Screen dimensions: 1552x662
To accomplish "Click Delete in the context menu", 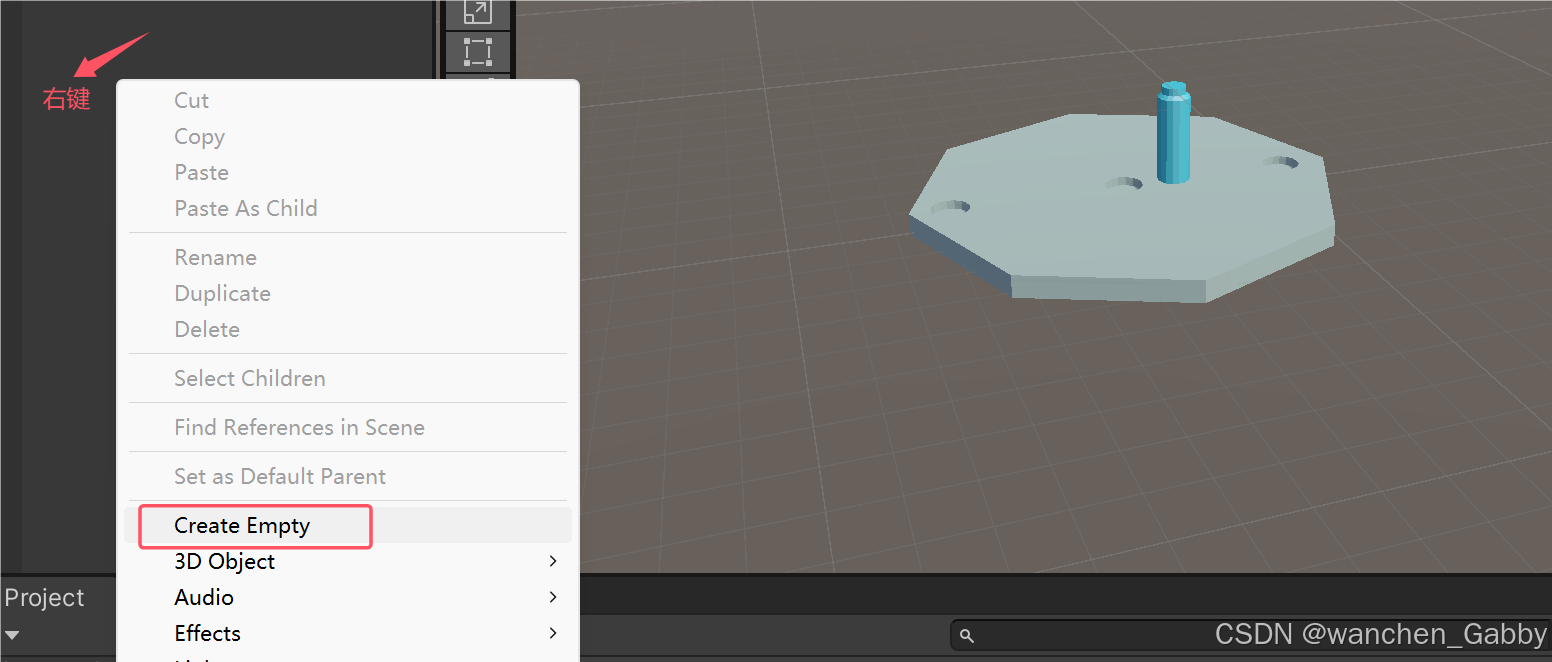I will click(x=207, y=330).
